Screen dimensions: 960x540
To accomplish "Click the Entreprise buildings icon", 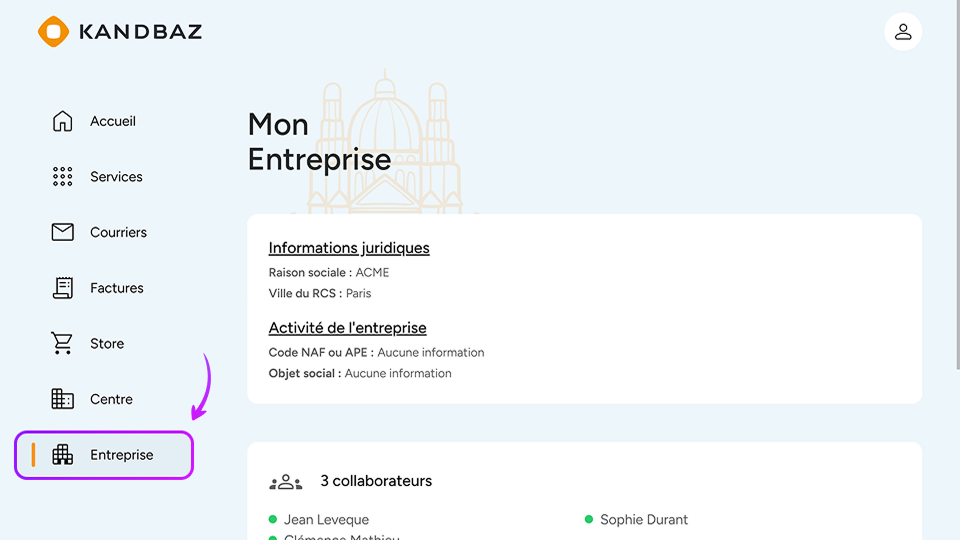I will (x=62, y=455).
